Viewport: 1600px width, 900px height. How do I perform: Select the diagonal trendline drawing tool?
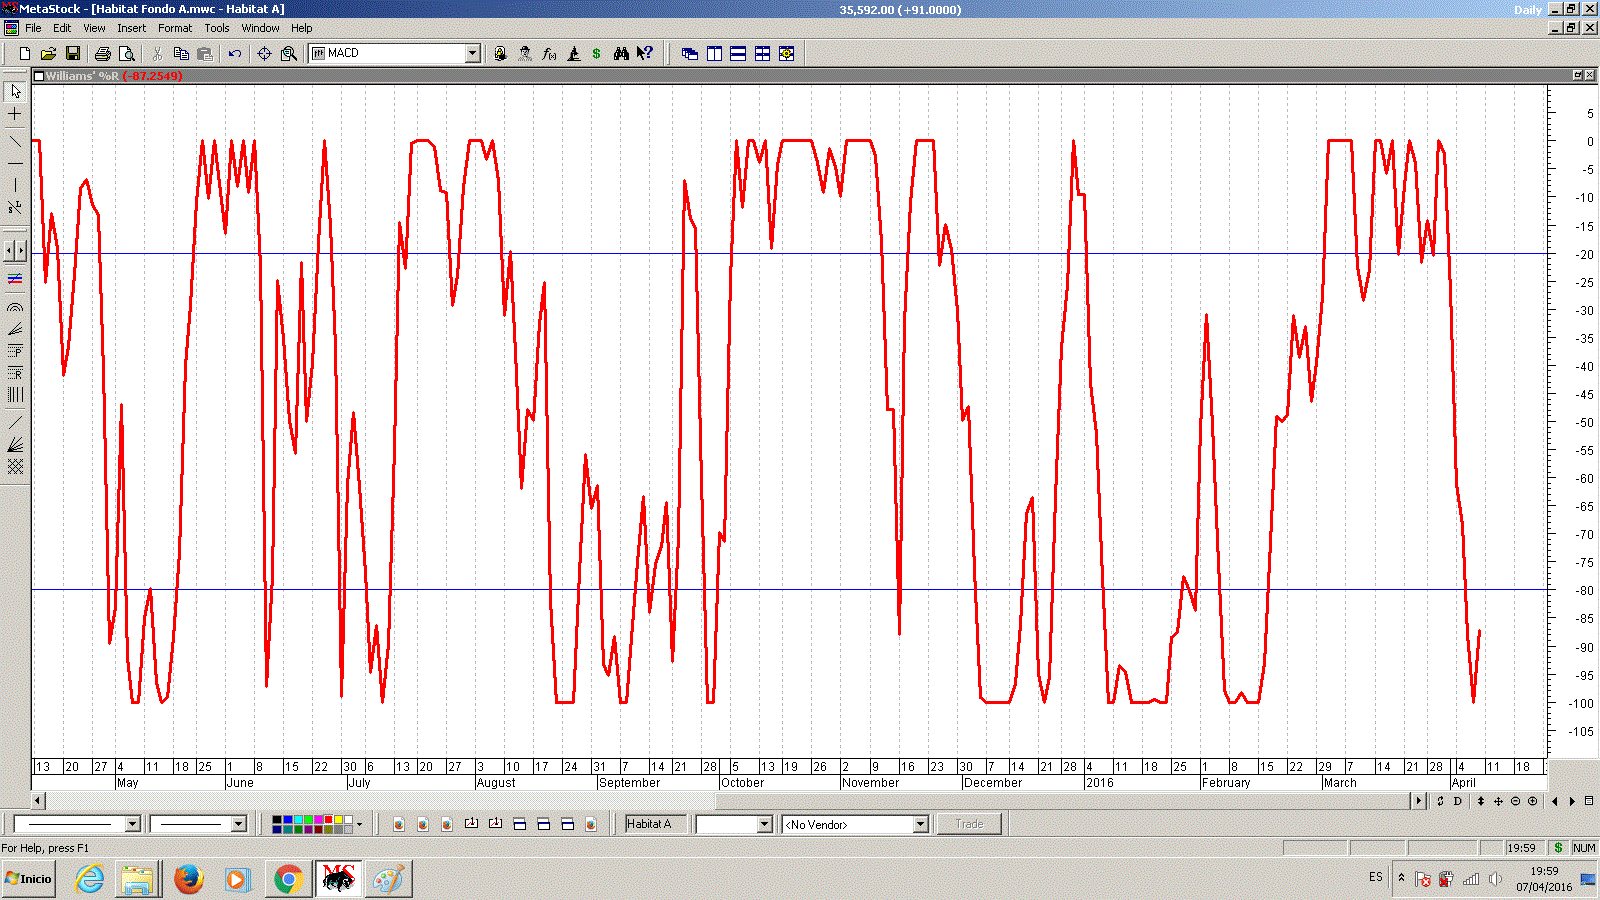click(15, 141)
